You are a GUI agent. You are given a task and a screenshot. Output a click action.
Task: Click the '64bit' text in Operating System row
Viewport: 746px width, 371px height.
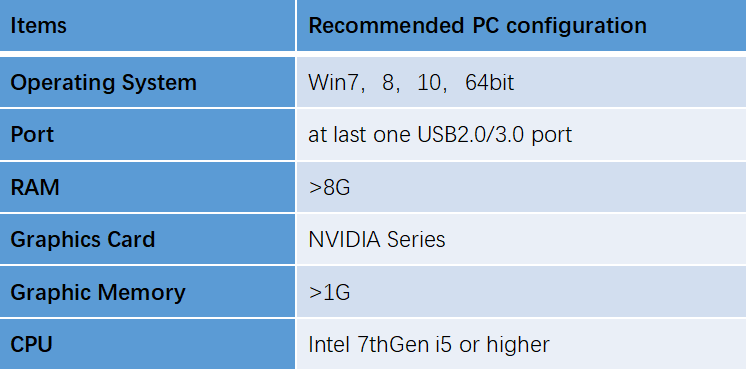(x=490, y=82)
